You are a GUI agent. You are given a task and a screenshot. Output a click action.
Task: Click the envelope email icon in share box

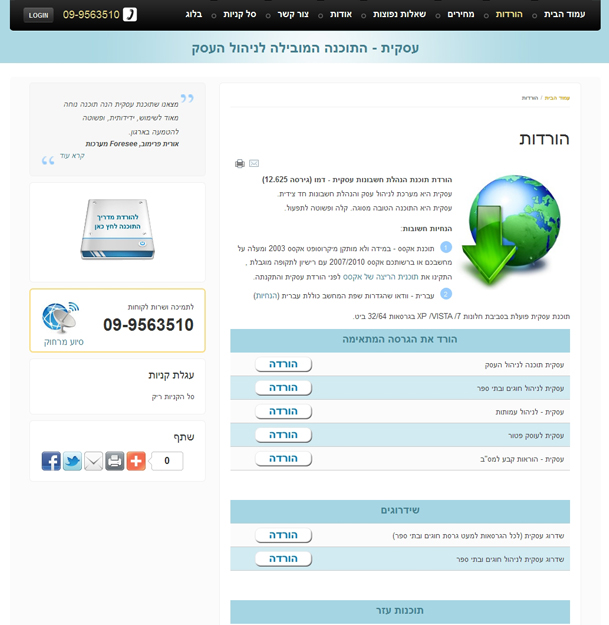click(x=93, y=461)
